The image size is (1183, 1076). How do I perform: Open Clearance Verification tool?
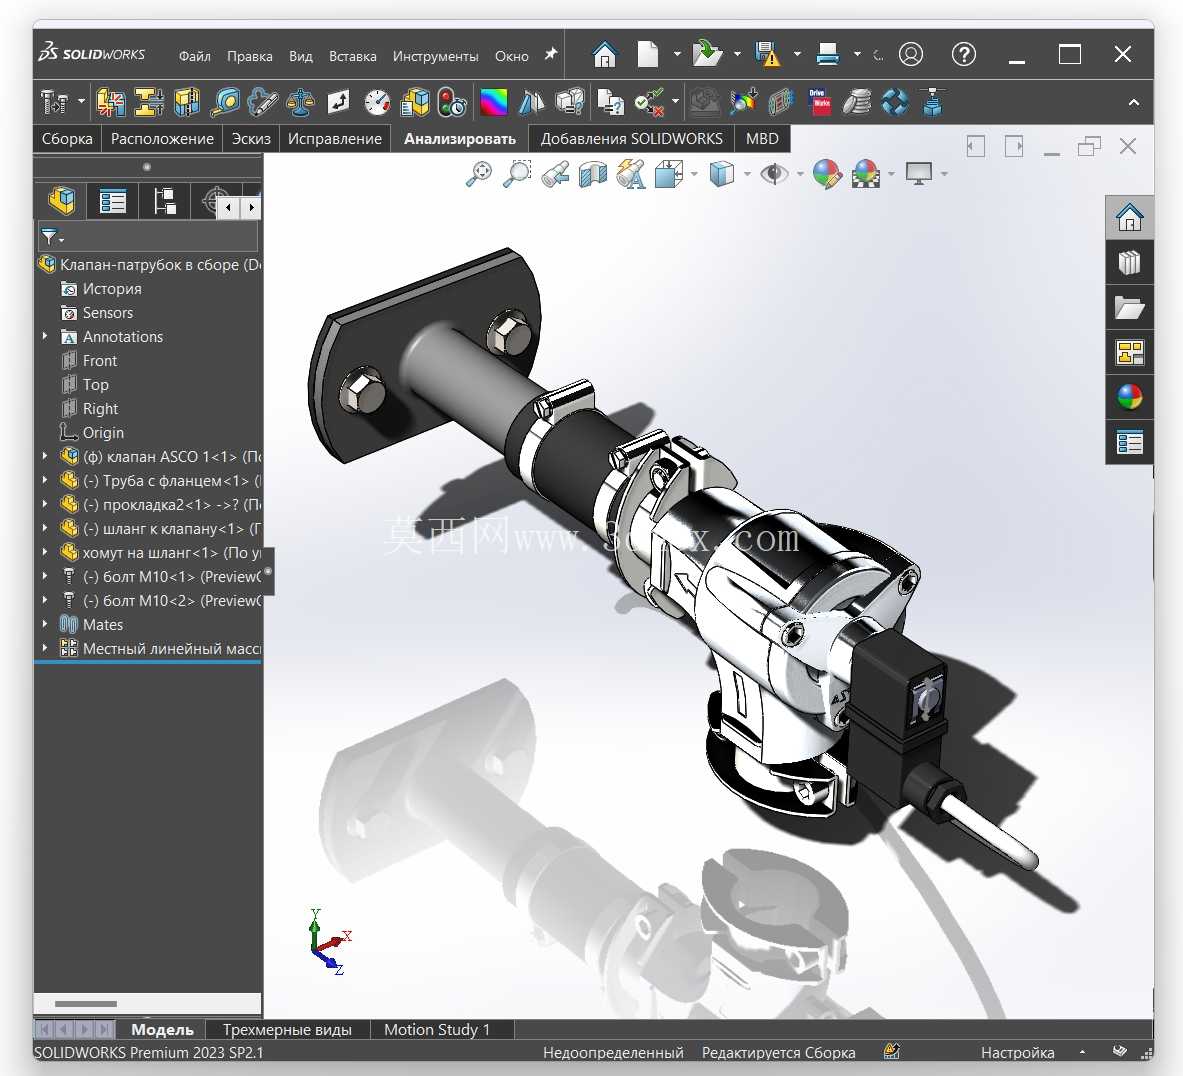click(149, 102)
